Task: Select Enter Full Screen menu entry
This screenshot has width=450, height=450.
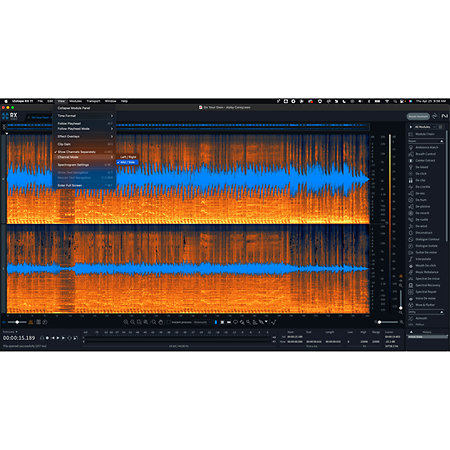Action: click(x=84, y=185)
